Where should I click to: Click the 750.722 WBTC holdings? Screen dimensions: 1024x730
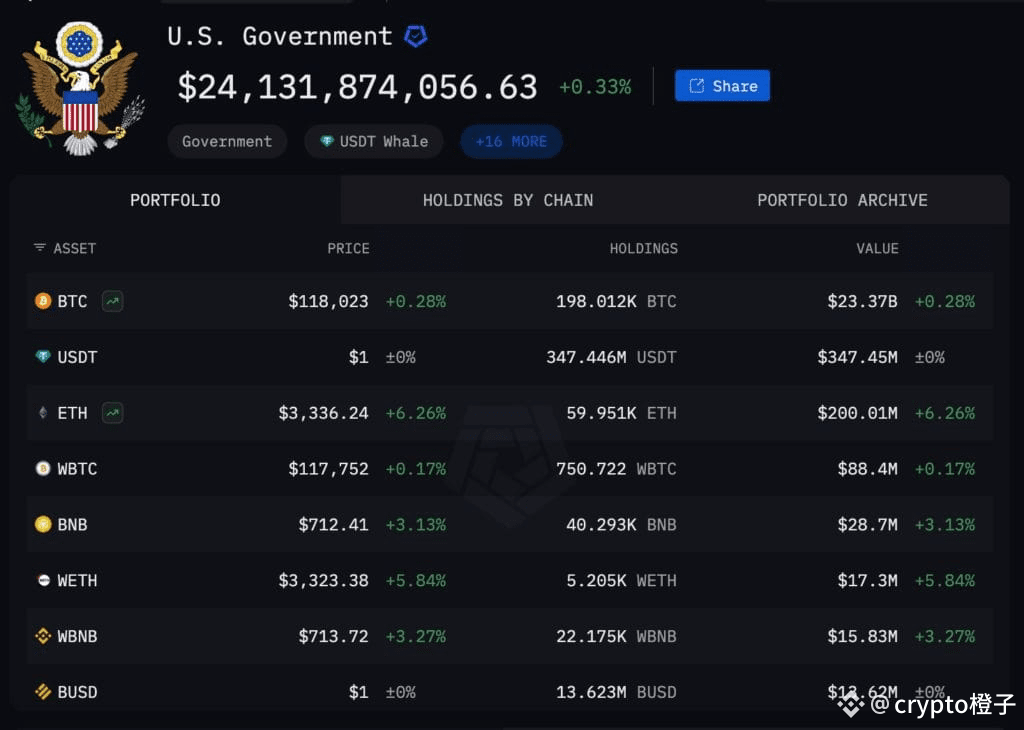click(616, 469)
